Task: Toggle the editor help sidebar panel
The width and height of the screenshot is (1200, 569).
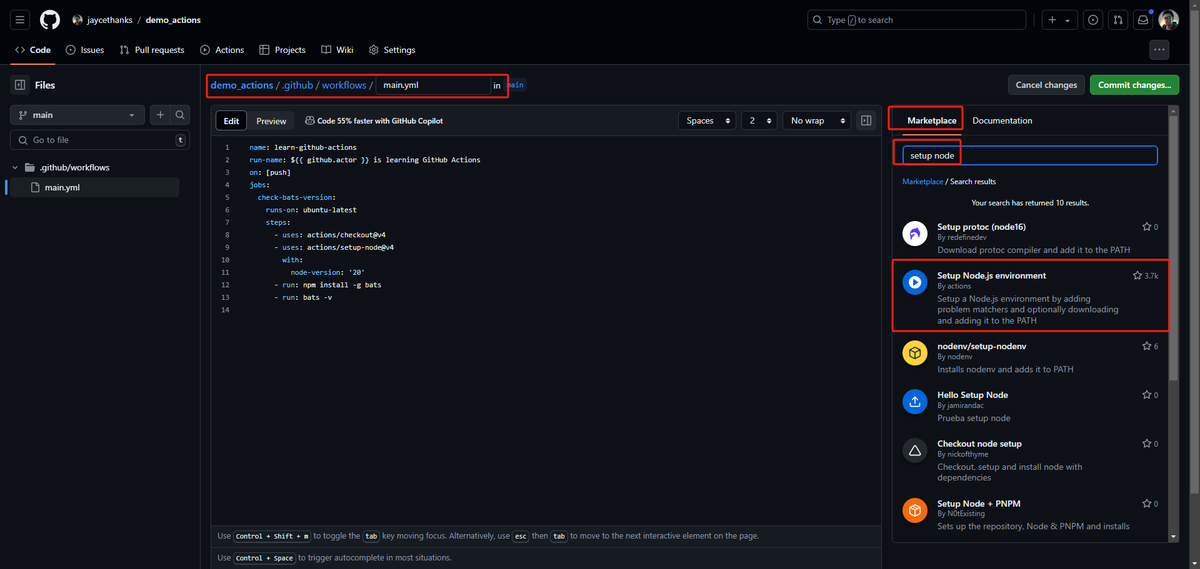Action: click(866, 120)
